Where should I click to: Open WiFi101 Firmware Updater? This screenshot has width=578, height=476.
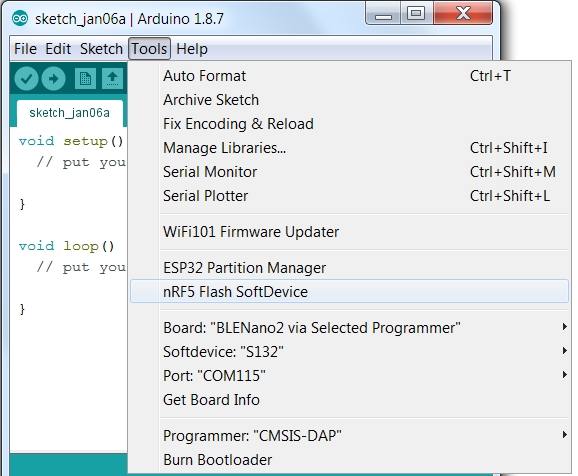click(x=349, y=232)
